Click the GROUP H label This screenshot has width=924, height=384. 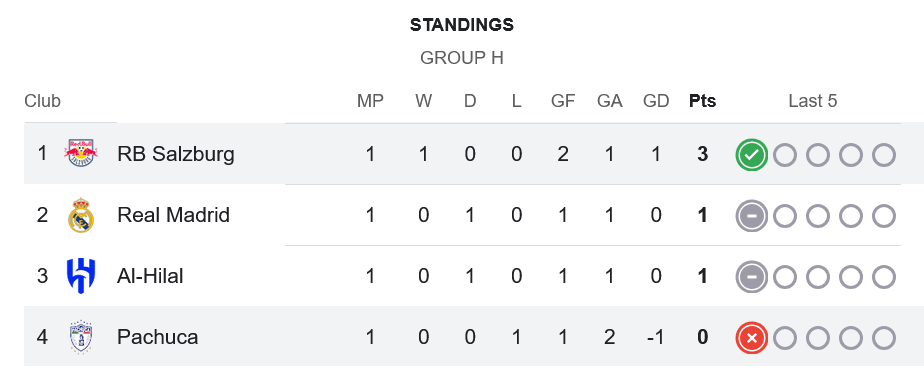pyautogui.click(x=462, y=58)
